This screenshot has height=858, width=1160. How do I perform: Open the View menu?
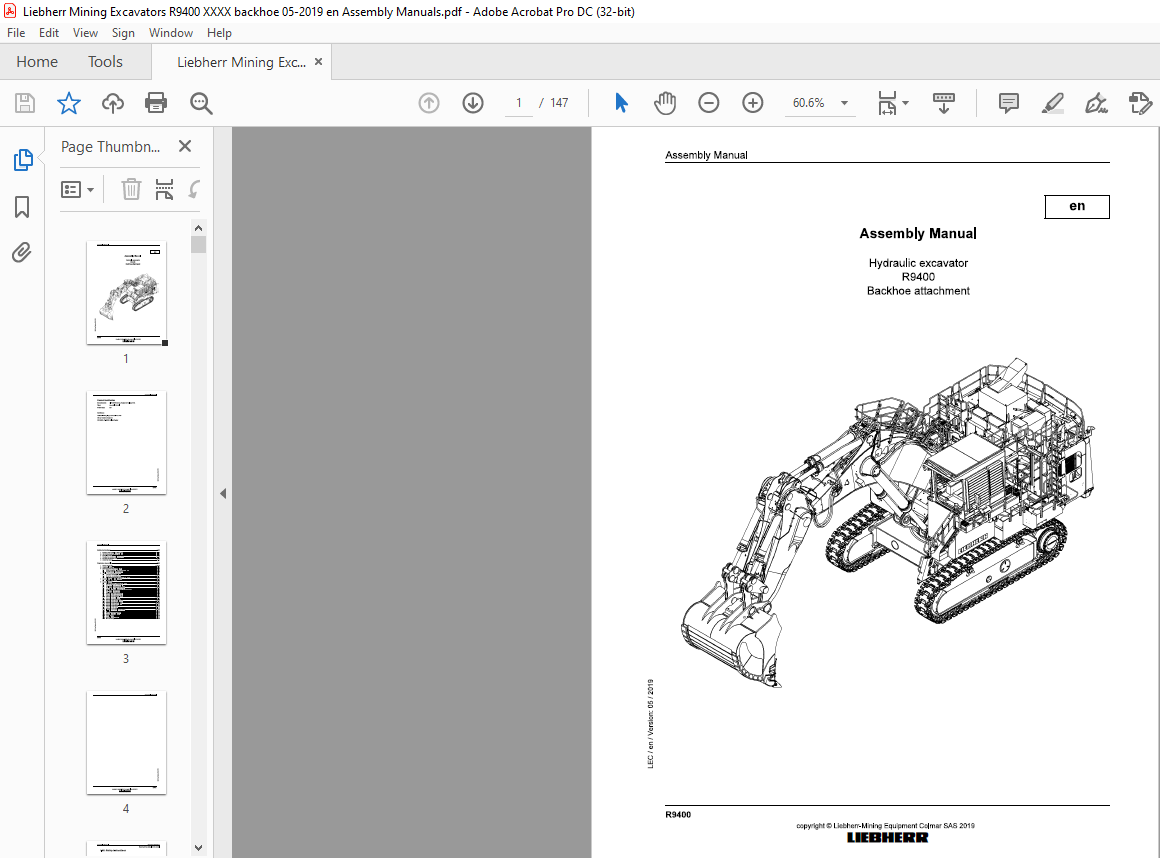point(85,33)
